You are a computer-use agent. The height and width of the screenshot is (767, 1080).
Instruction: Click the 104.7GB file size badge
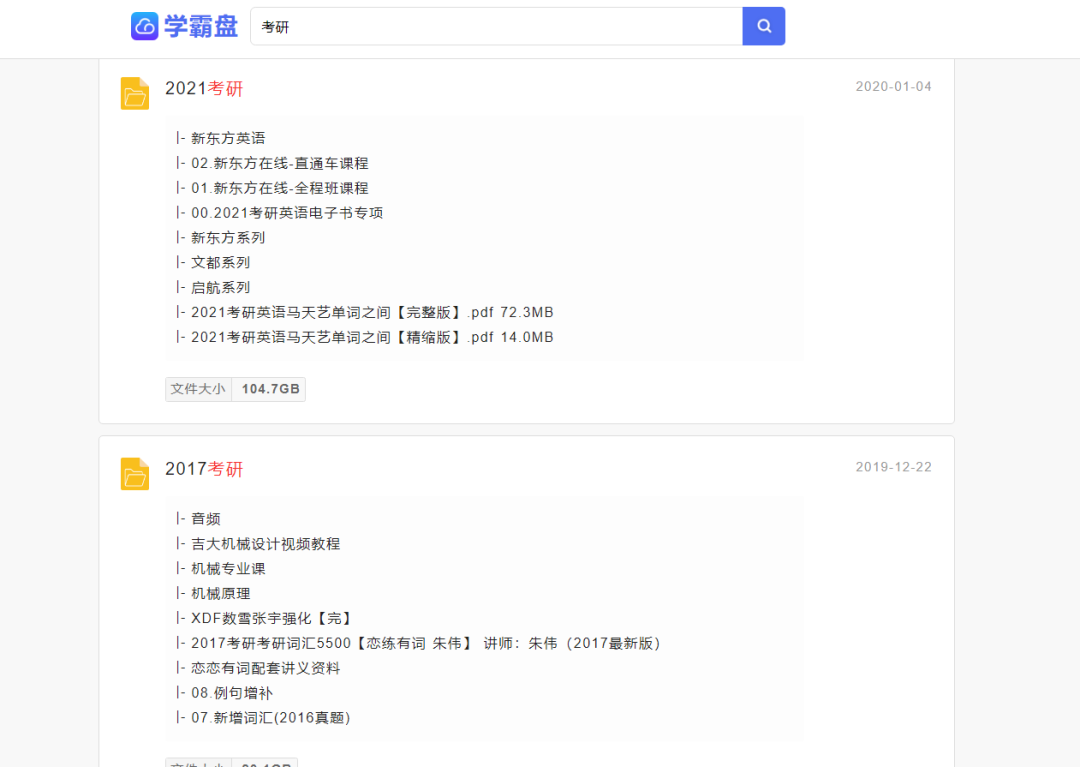pos(268,389)
